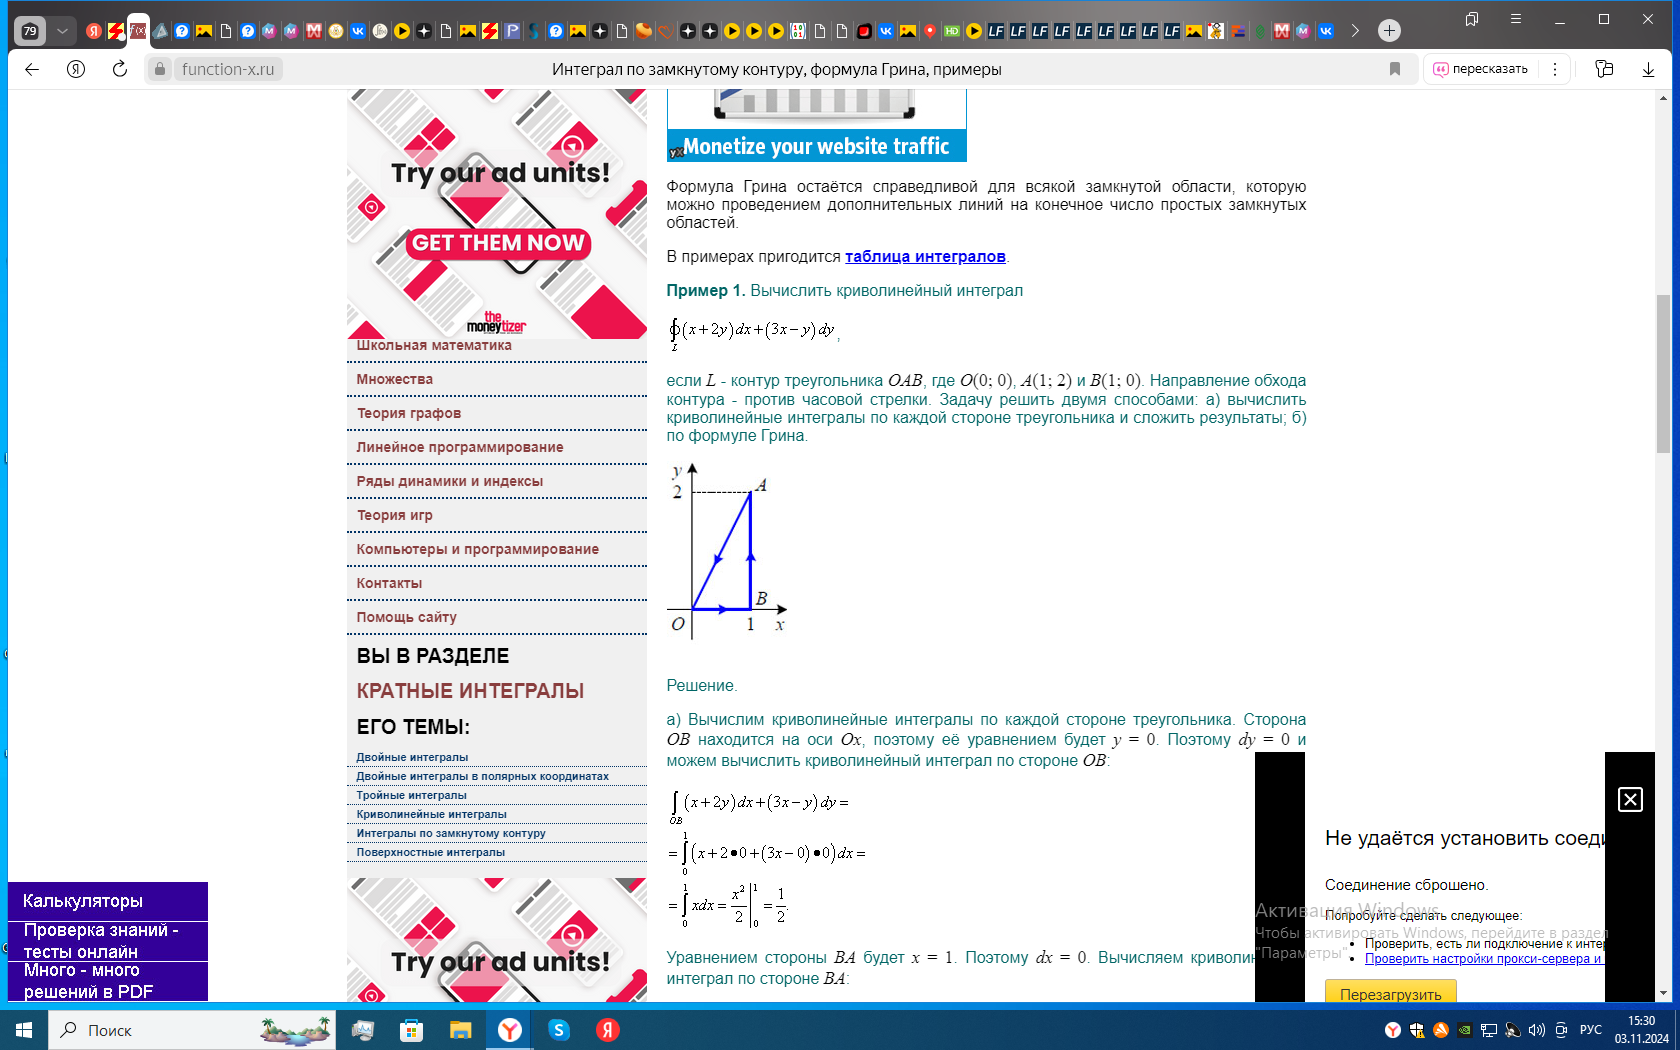Close the connection error popup with X
1680x1050 pixels.
click(1630, 799)
